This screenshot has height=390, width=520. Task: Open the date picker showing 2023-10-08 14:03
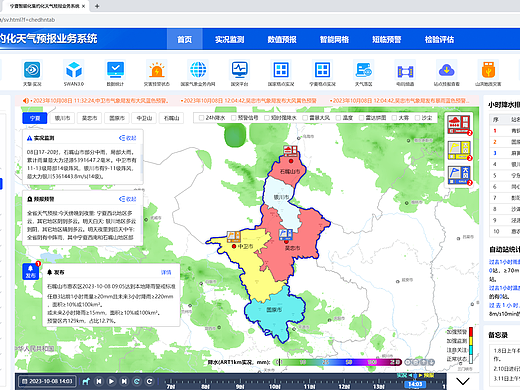(x=47, y=381)
